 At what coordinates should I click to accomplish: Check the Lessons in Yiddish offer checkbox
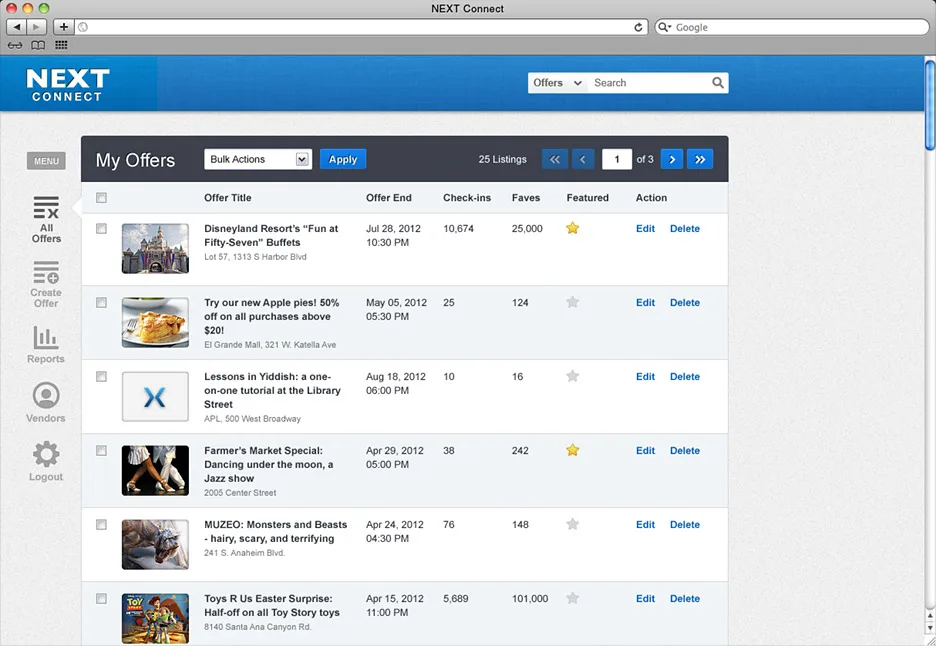tap(101, 377)
